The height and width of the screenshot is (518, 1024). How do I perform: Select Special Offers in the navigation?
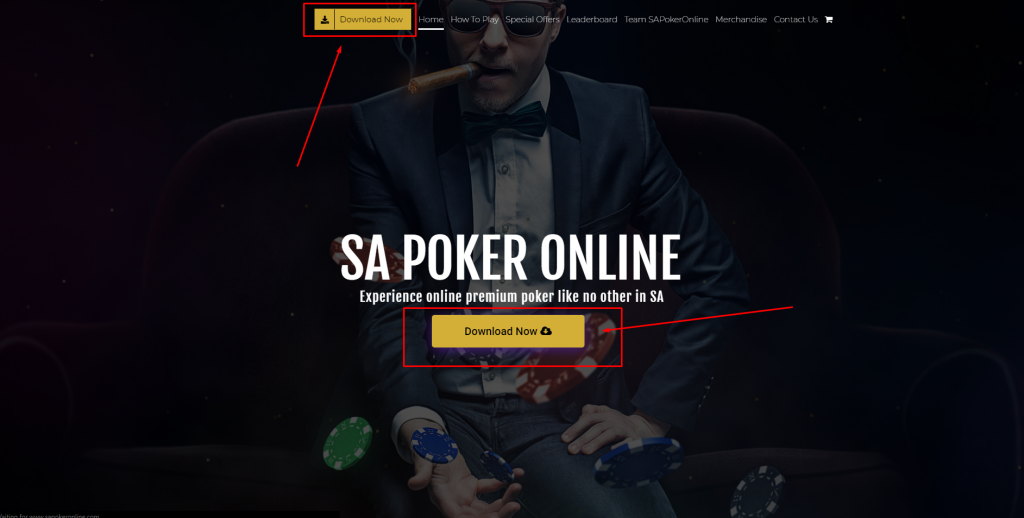532,20
